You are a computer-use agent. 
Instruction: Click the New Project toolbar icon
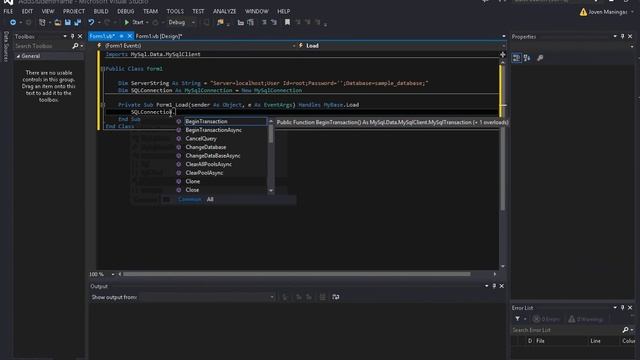click(x=42, y=22)
